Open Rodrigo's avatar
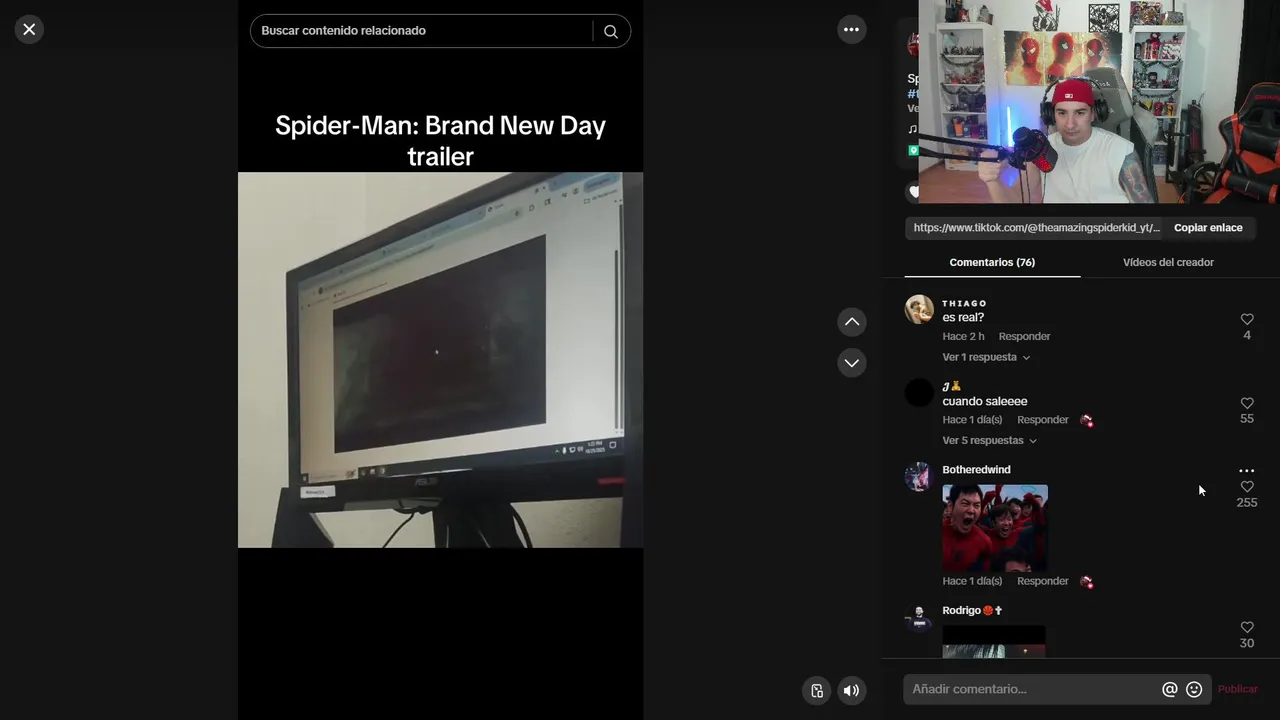Screen dimensions: 1280x720 pyautogui.click(x=919, y=618)
